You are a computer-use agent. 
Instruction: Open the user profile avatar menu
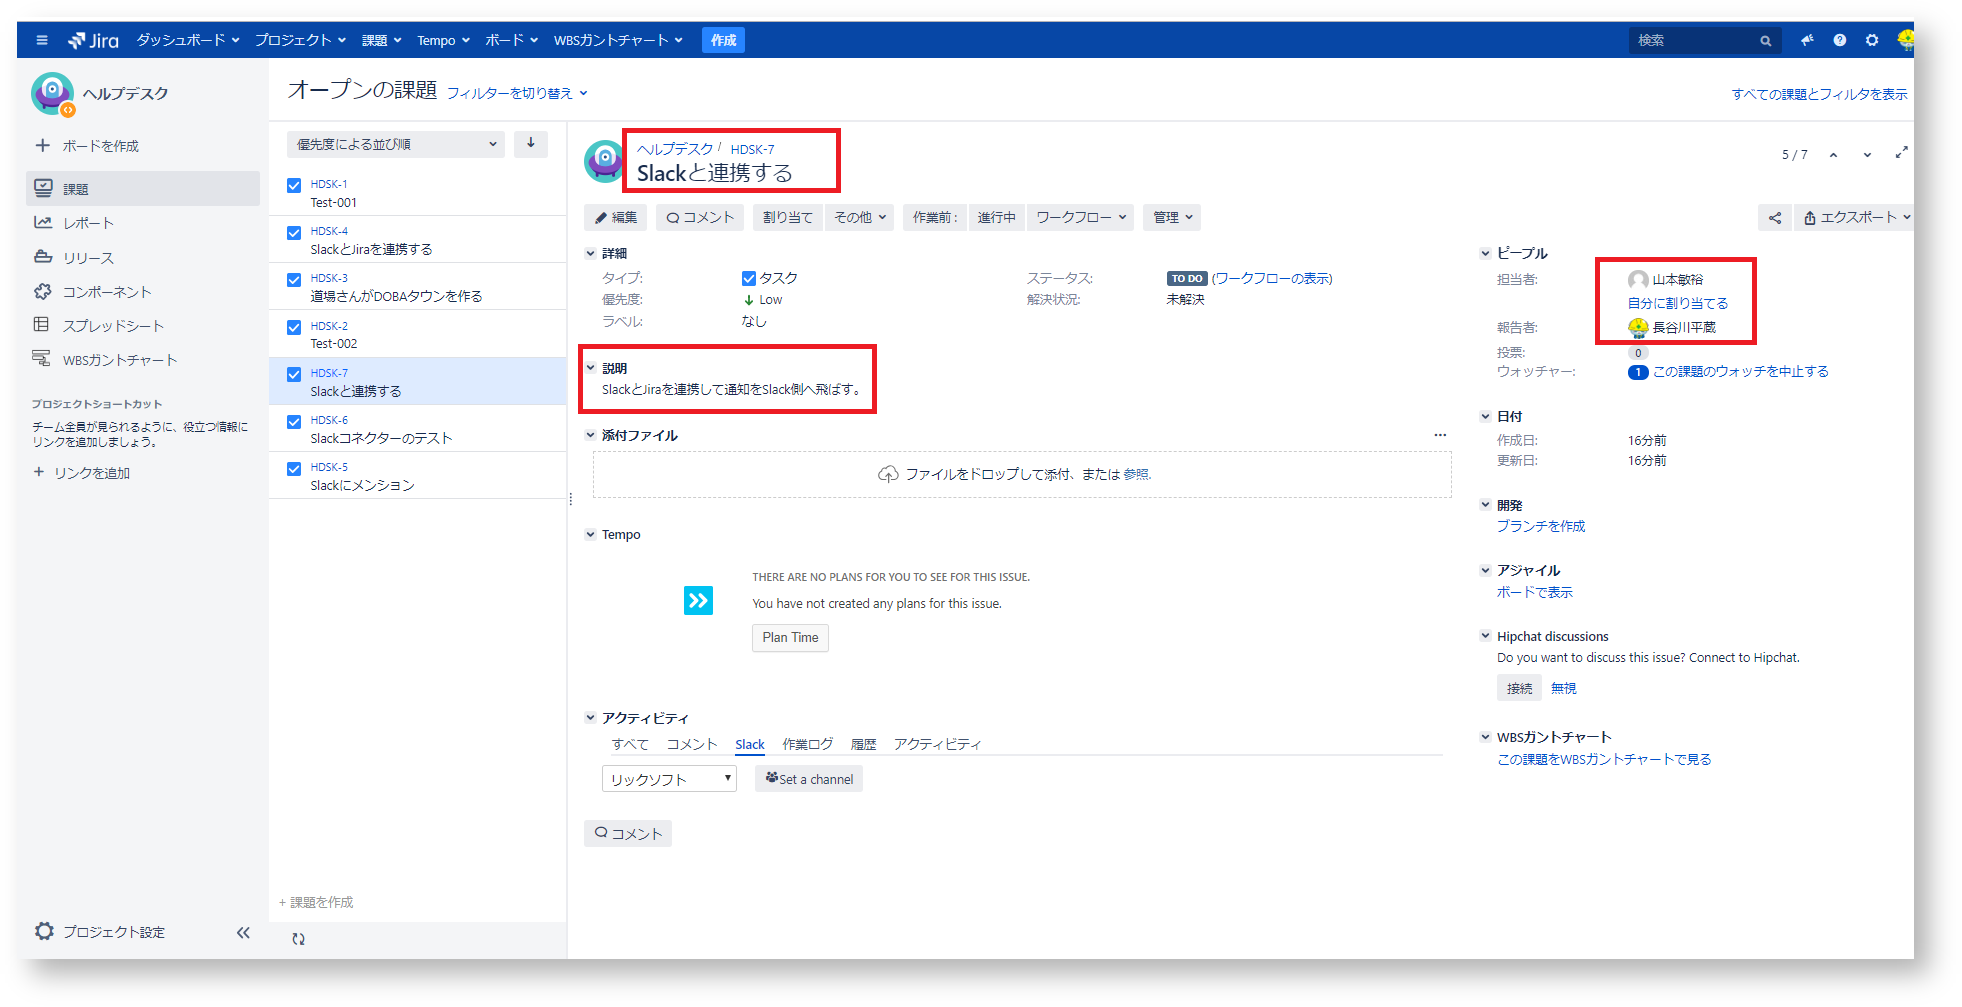[x=1904, y=40]
